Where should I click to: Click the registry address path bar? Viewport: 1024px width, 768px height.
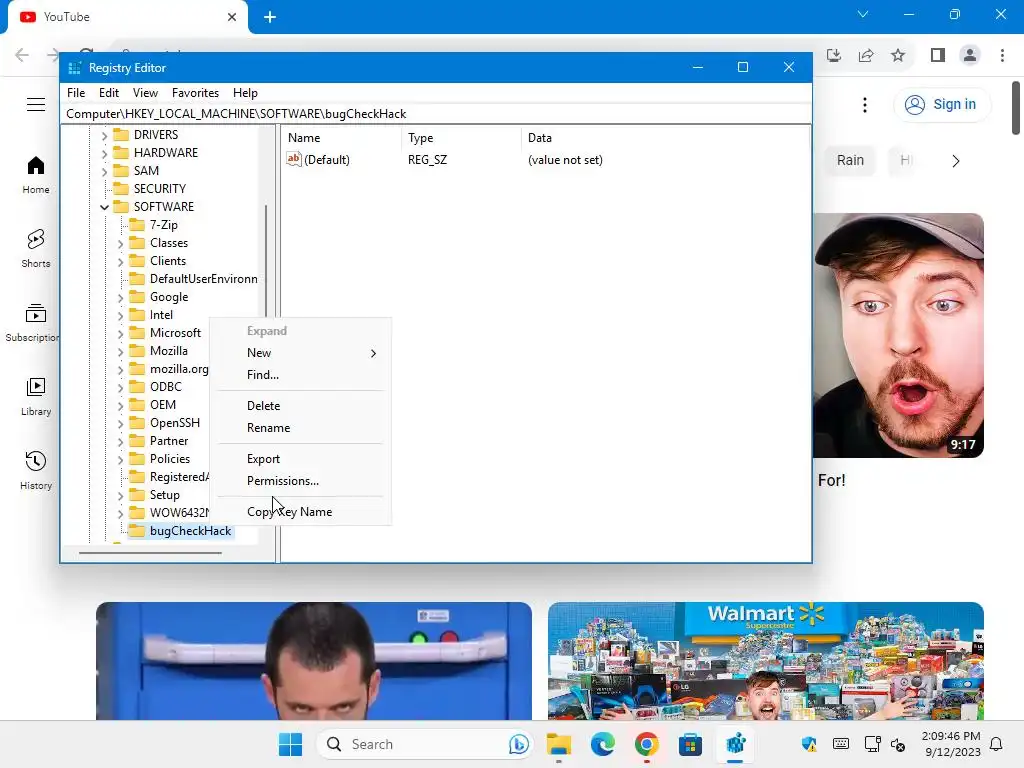point(436,114)
